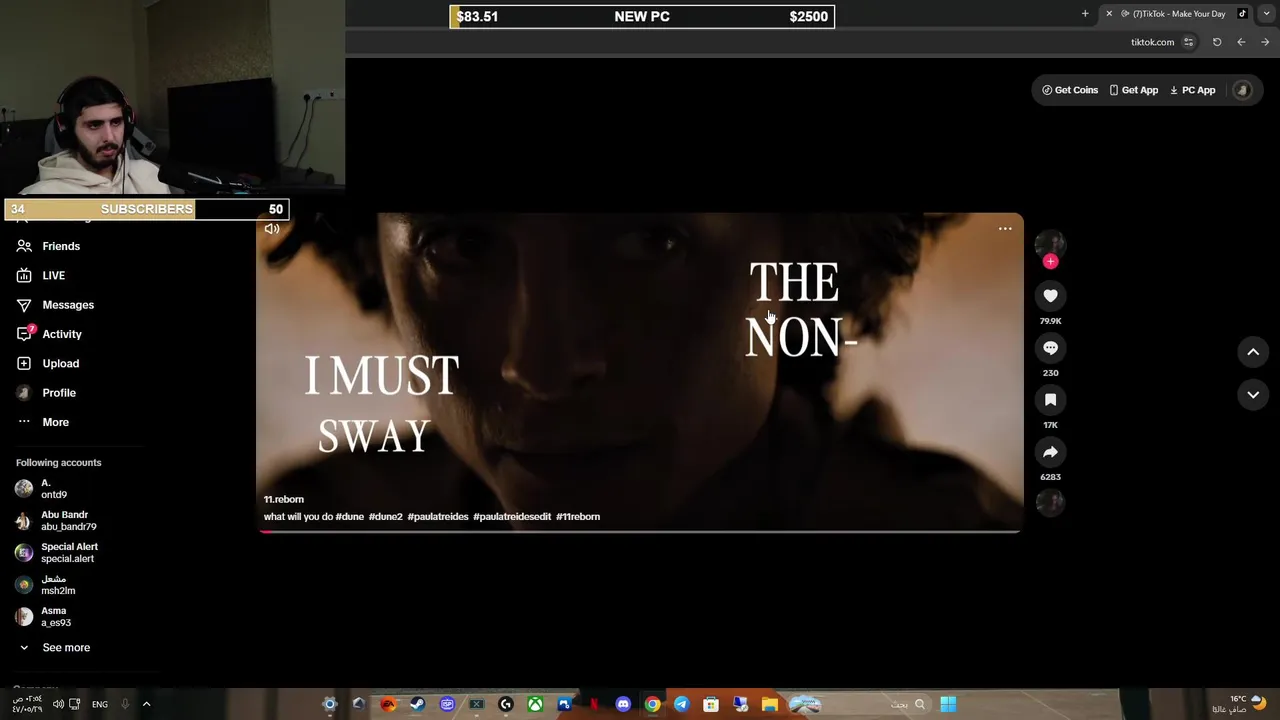Open the #dune2 hashtag
The height and width of the screenshot is (720, 1280).
pos(385,517)
